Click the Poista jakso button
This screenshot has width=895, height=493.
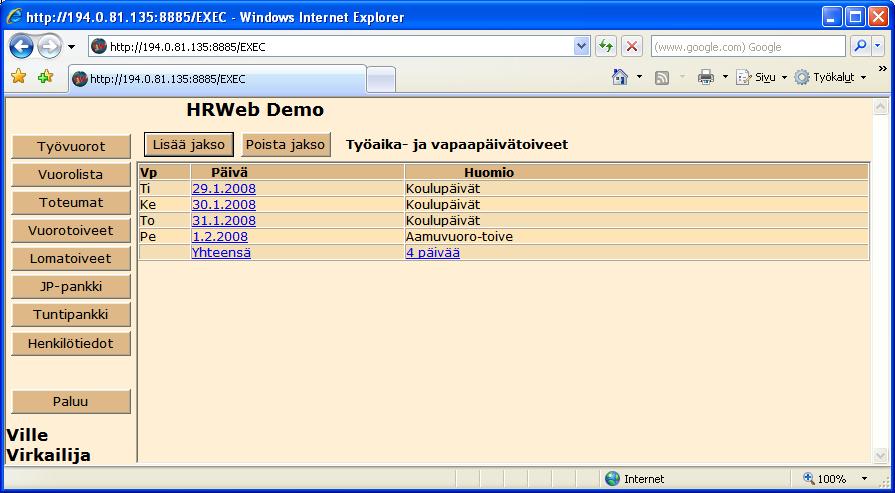tap(285, 144)
